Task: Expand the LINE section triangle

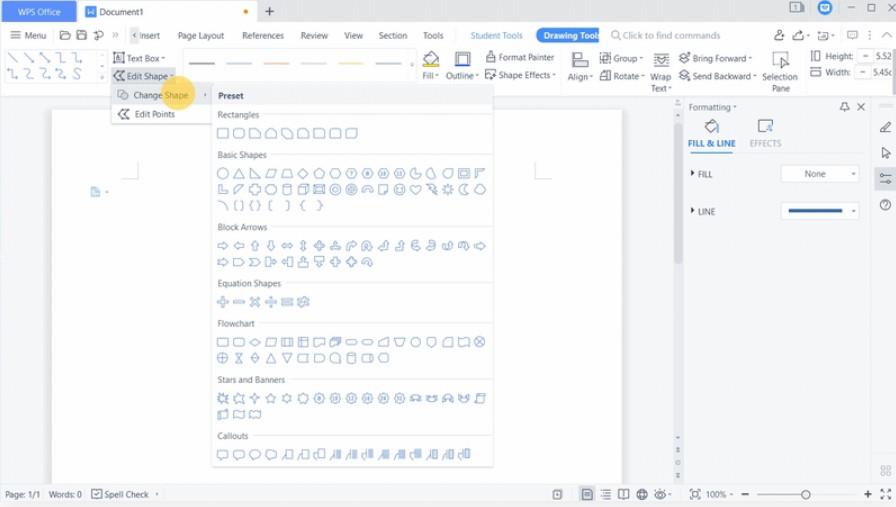Action: pos(692,211)
